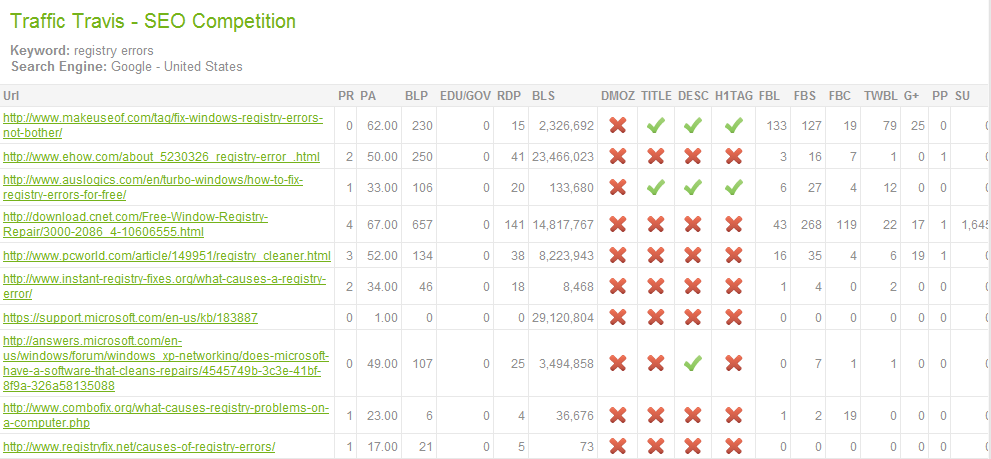
Task: Click the BLS column header
Action: point(543,96)
